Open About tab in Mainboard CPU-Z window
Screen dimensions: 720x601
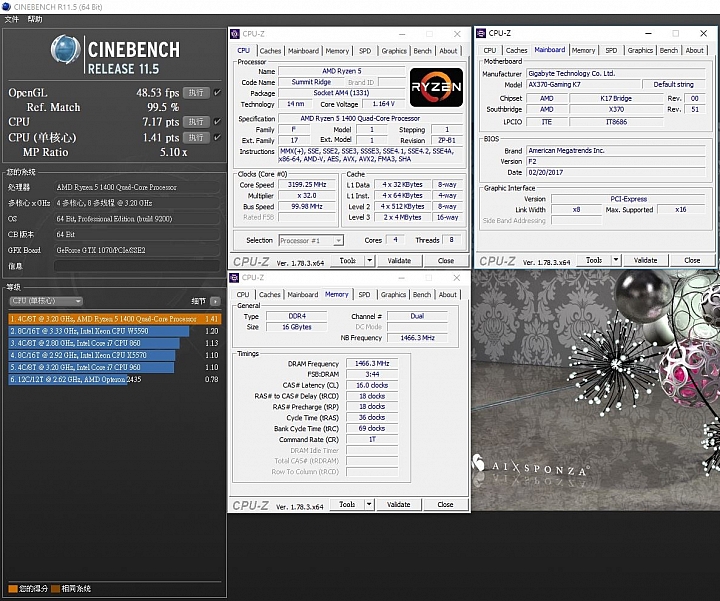click(694, 51)
